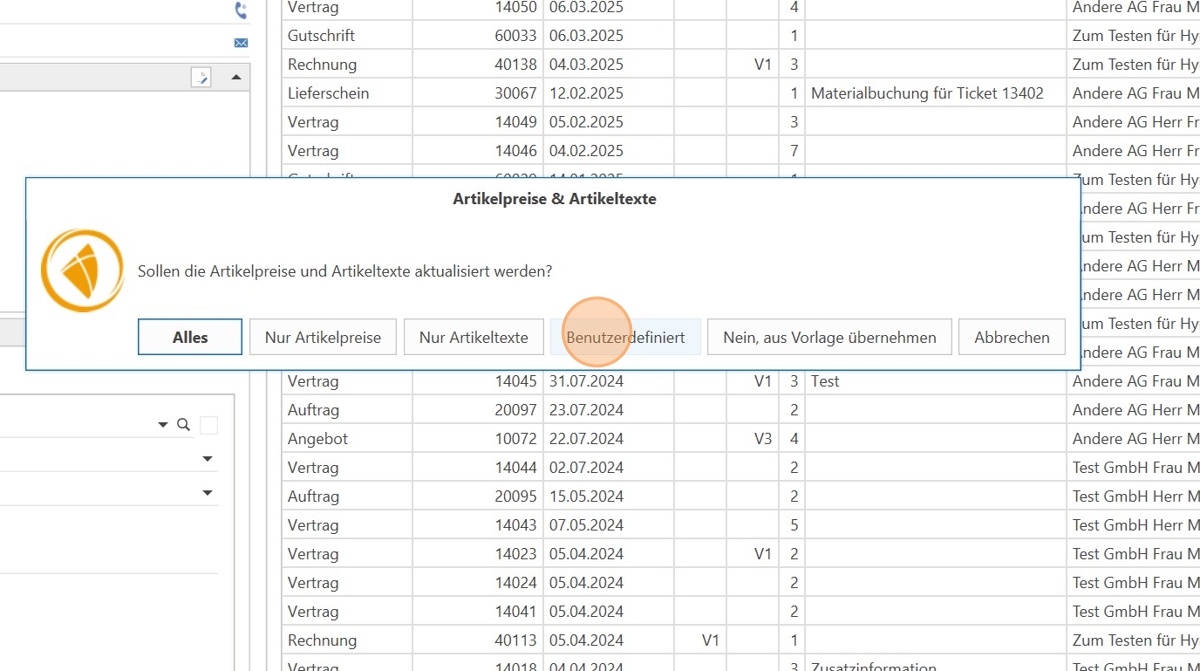This screenshot has height=671, width=1200.
Task: Click the orange application logo in dialog
Action: point(82,271)
